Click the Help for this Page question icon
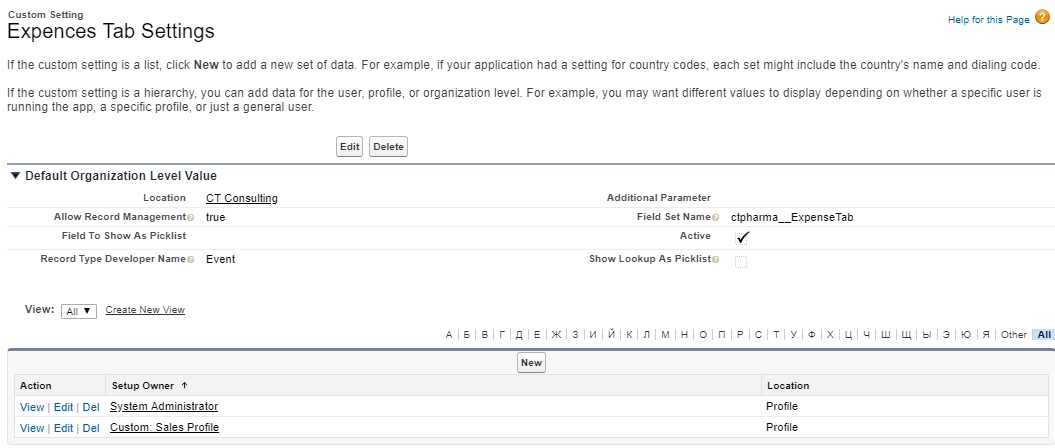This screenshot has height=448, width=1055. click(x=1042, y=17)
